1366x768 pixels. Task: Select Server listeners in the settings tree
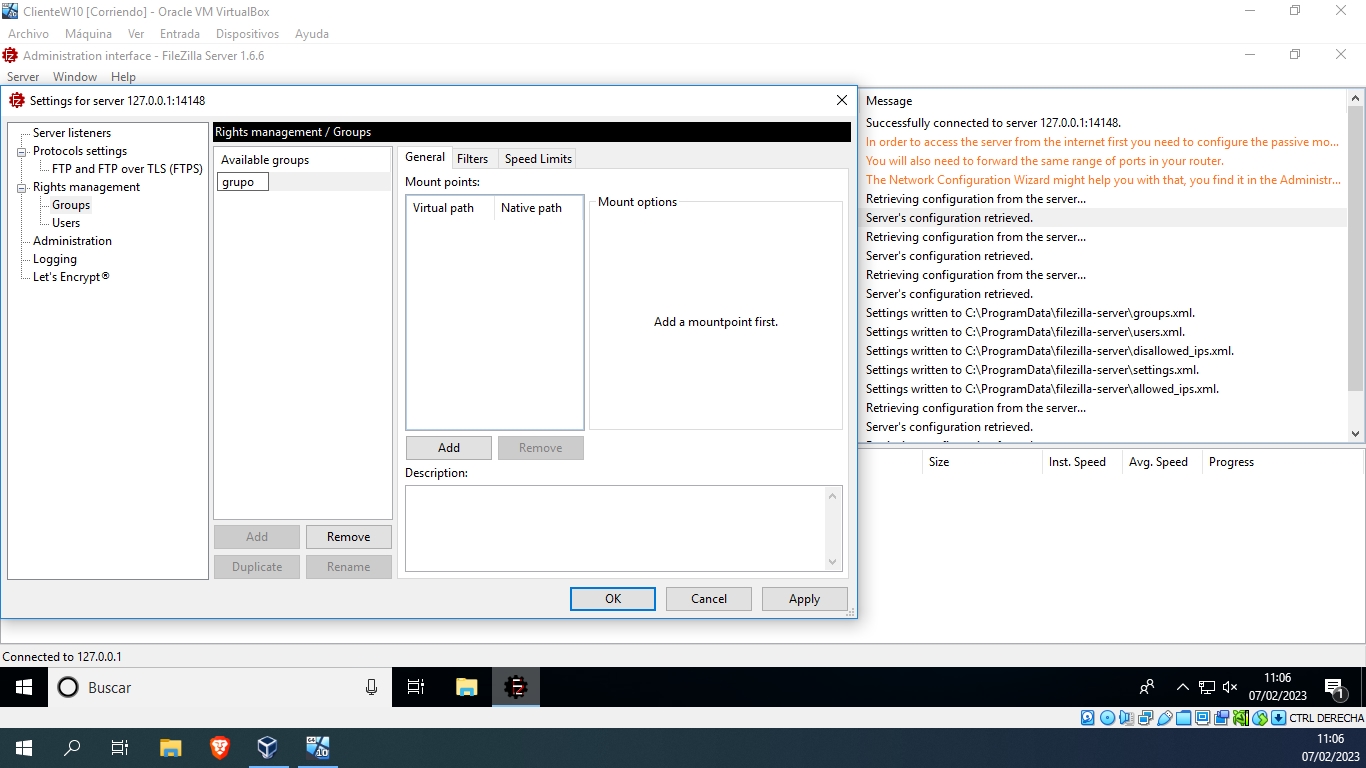tap(72, 133)
